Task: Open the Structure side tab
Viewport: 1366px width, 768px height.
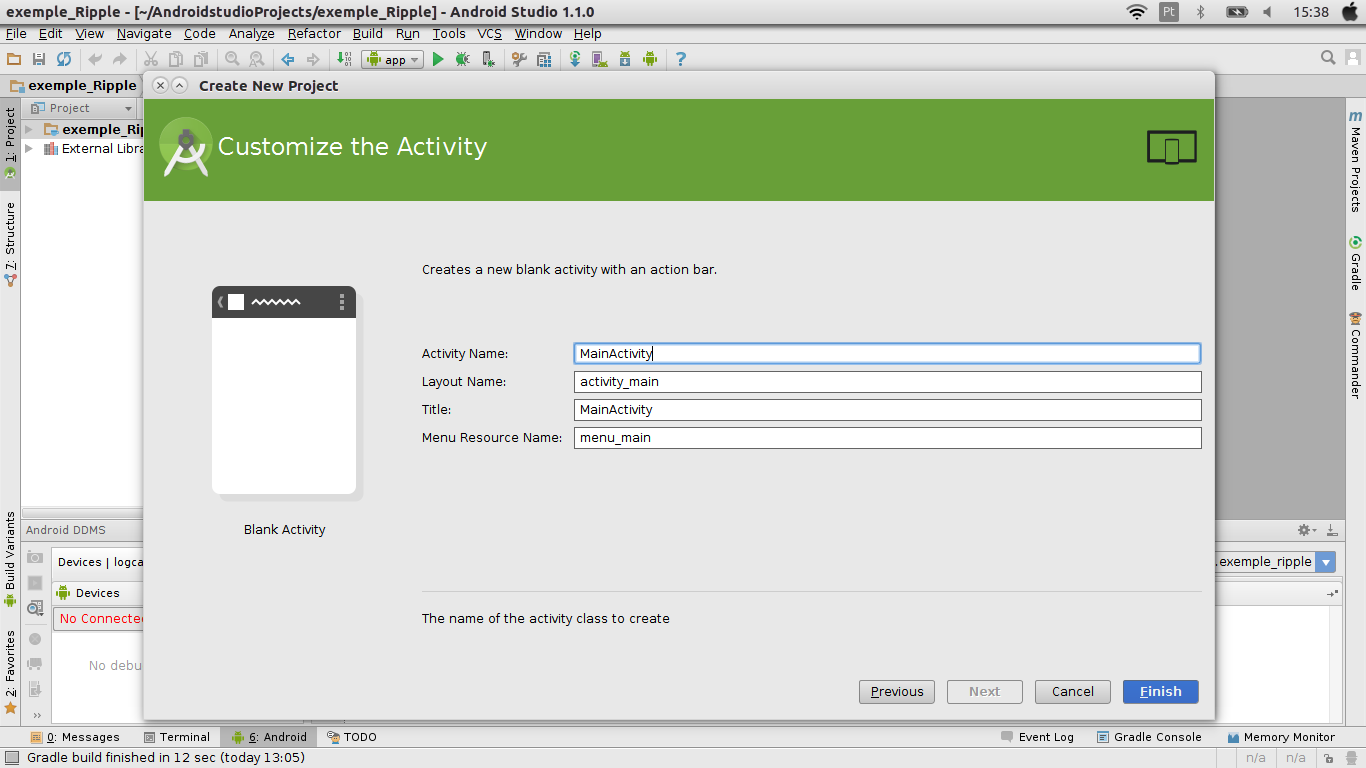Action: (10, 244)
